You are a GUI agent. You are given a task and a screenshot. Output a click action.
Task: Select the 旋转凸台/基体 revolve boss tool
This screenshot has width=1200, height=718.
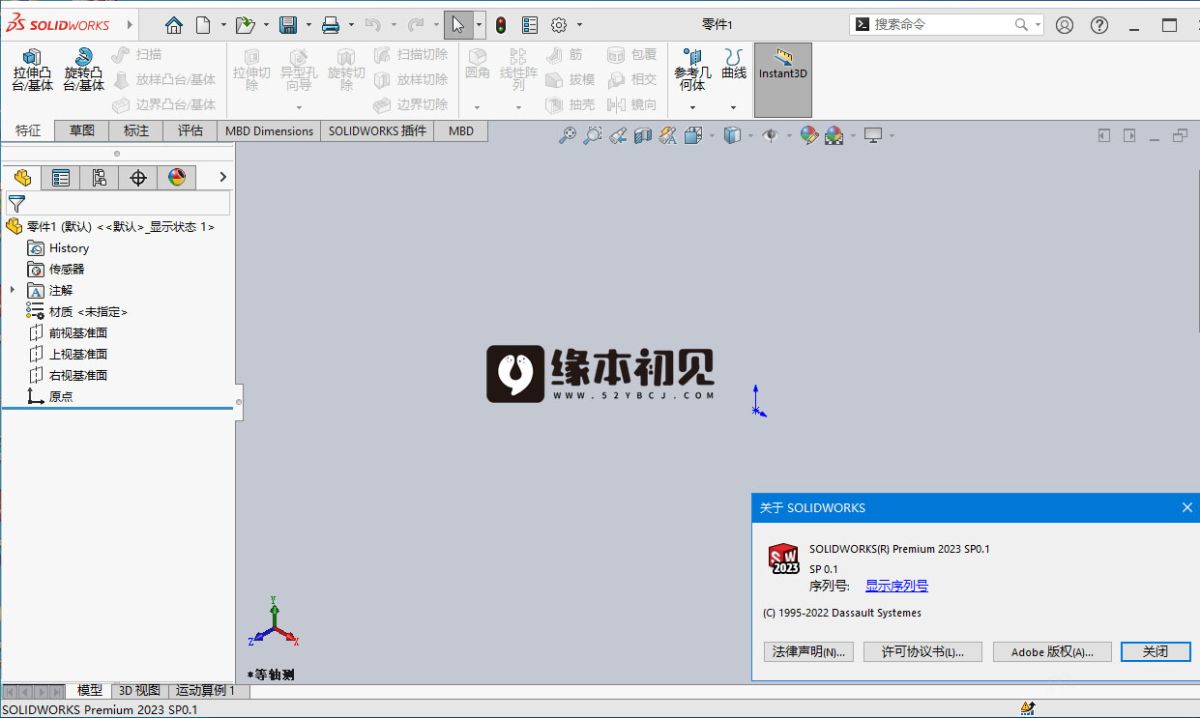coord(84,70)
